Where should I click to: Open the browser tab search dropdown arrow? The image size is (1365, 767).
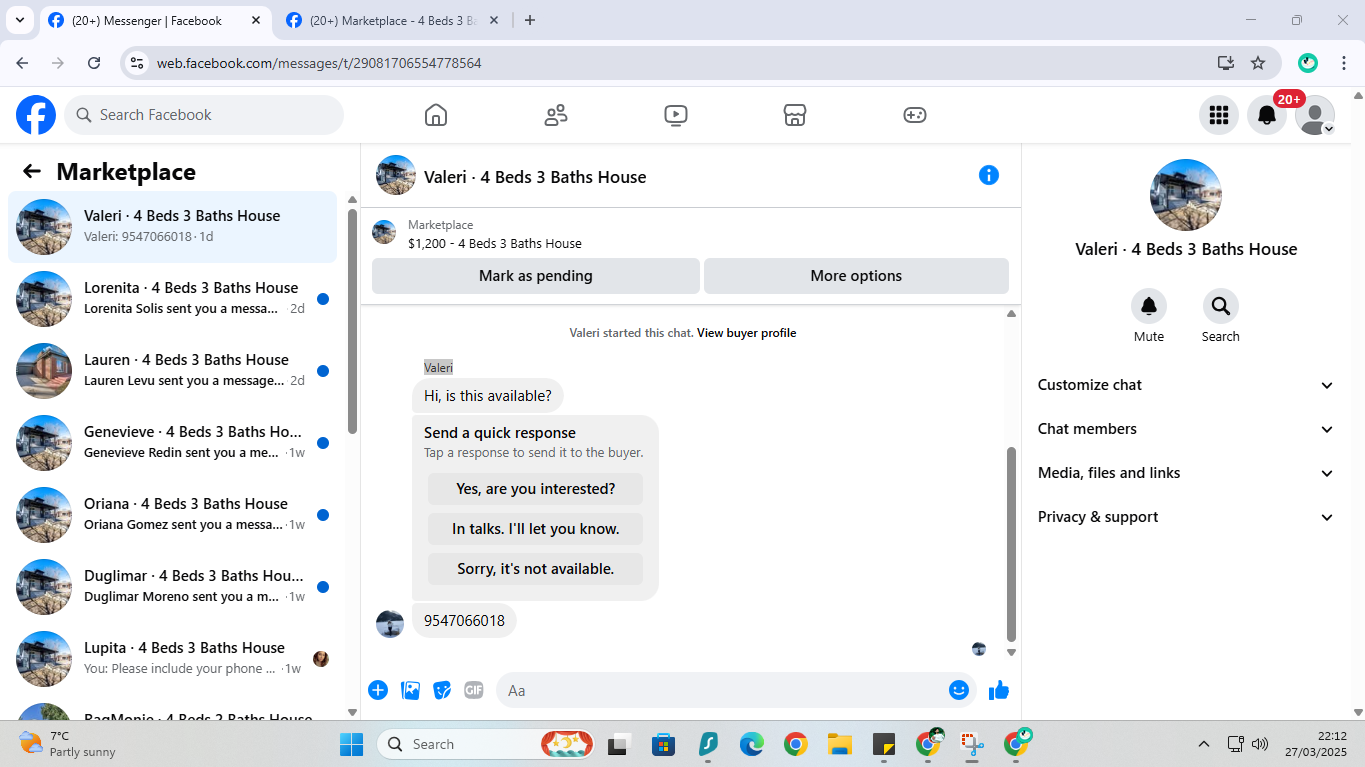click(x=20, y=20)
